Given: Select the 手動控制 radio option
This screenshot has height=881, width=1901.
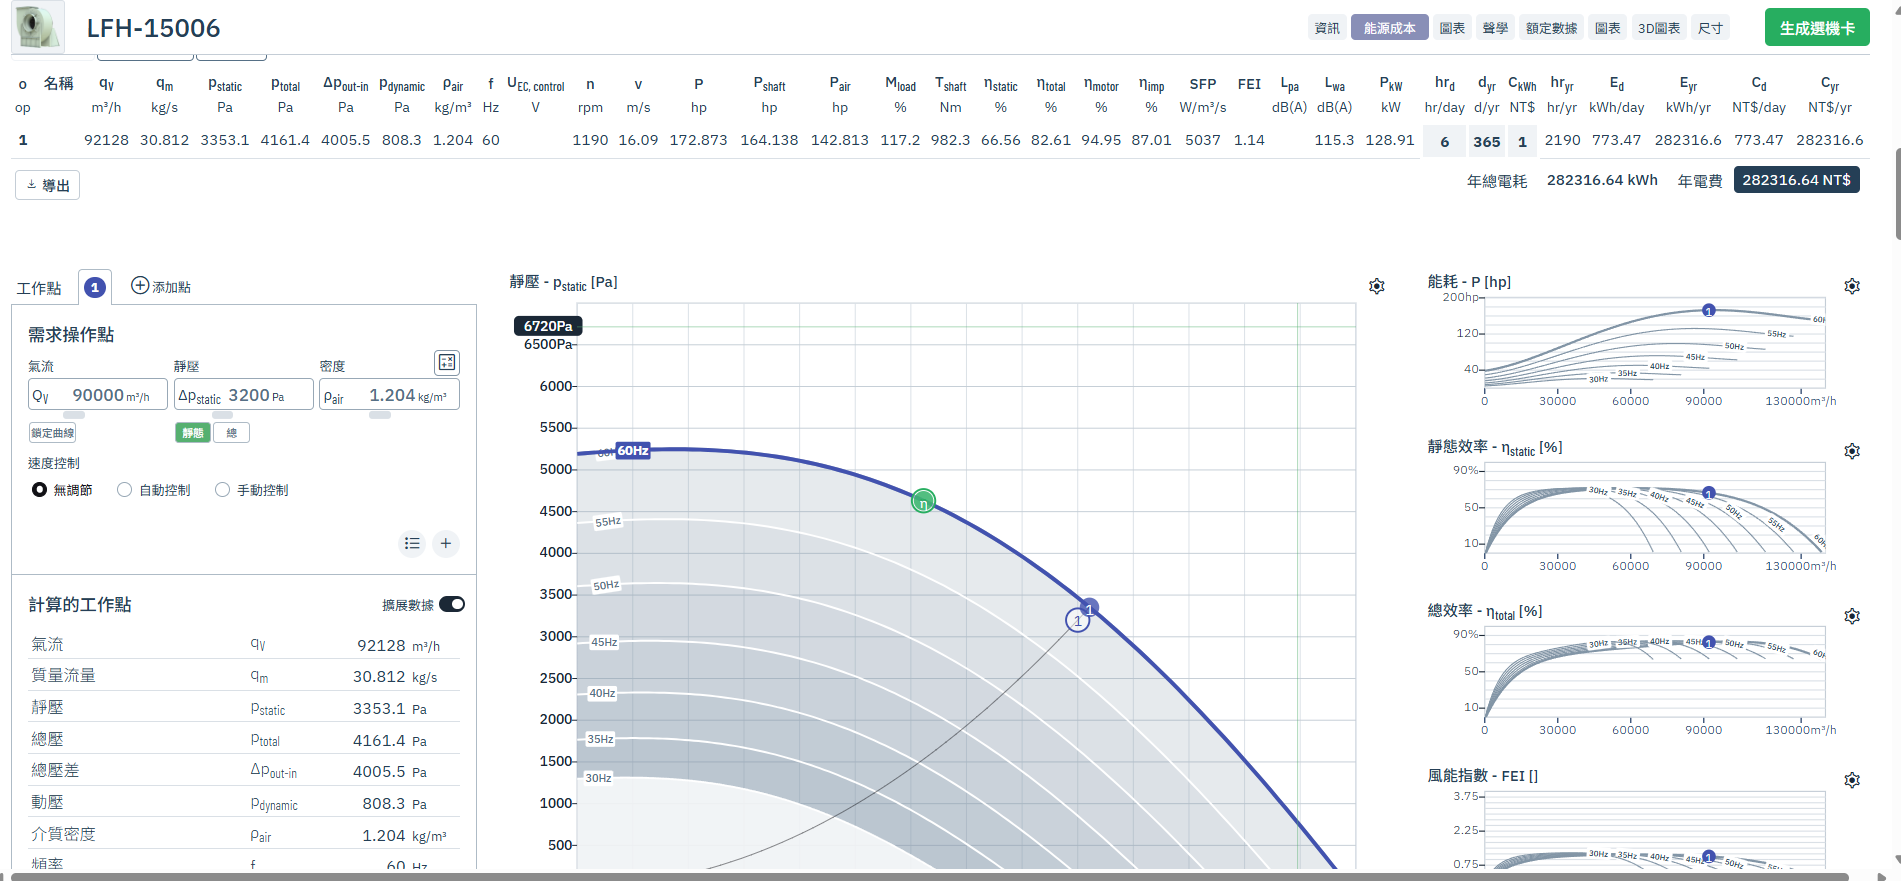Looking at the screenshot, I should click(252, 490).
